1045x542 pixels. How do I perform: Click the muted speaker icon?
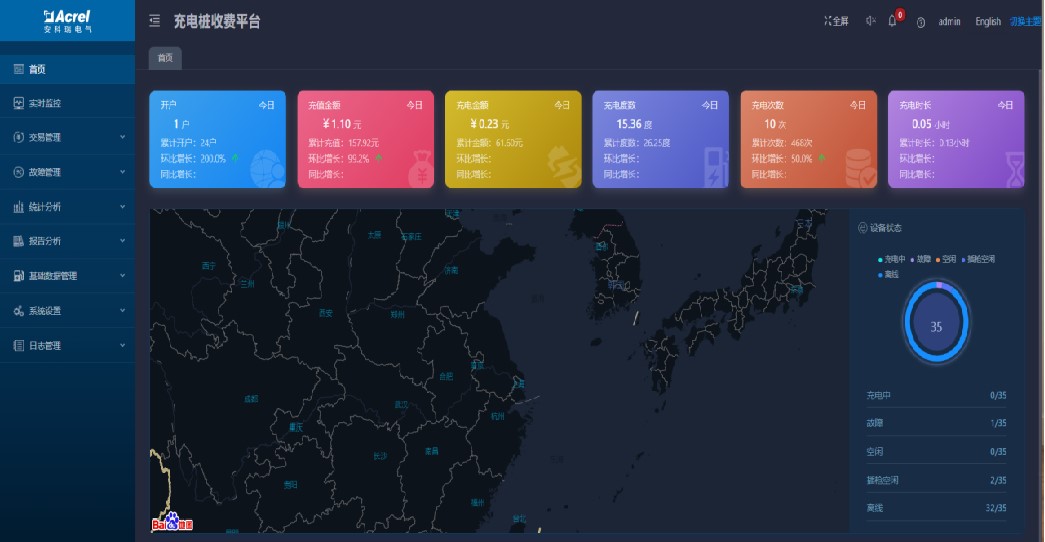tap(869, 21)
